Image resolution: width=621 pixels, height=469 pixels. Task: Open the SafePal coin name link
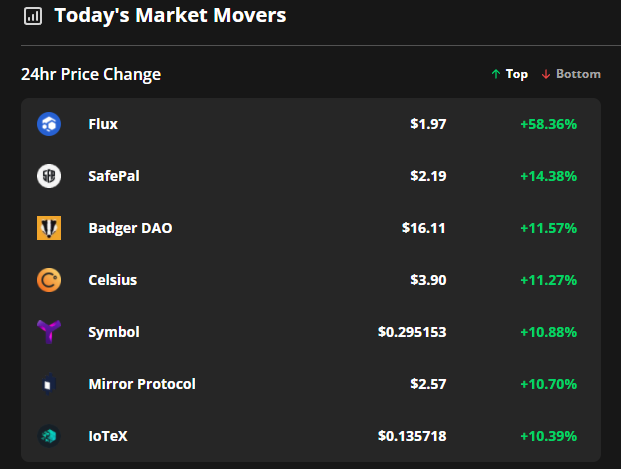[x=114, y=176]
